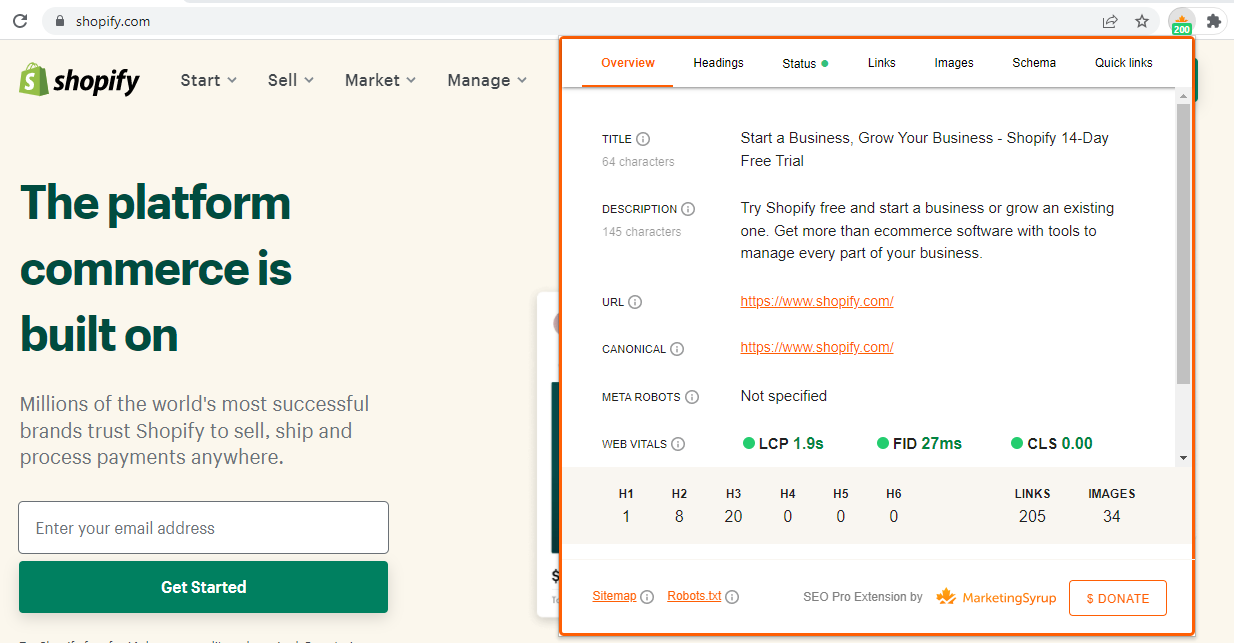Open the canonical shopify.com link

(x=816, y=347)
